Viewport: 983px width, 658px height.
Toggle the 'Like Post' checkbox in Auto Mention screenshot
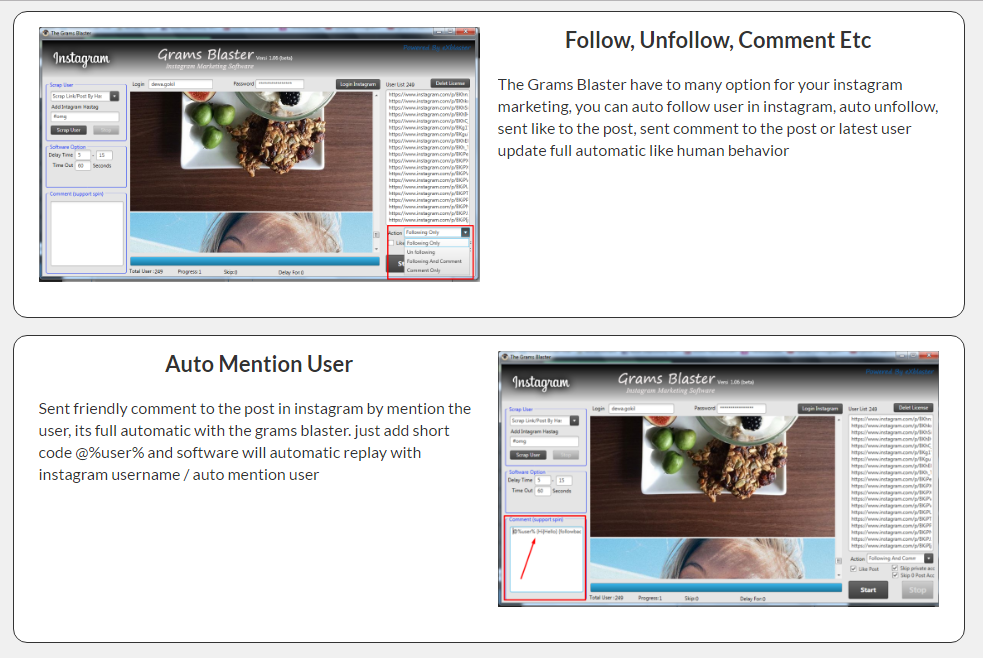853,569
